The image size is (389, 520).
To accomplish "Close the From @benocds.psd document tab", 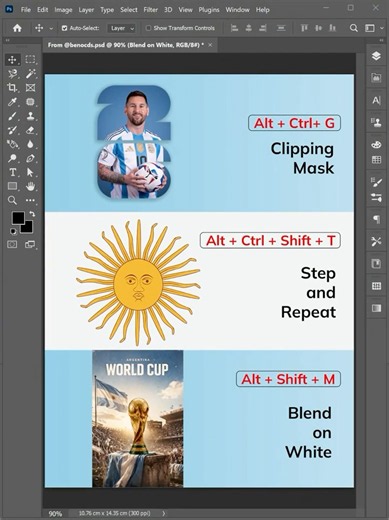I will click(210, 45).
